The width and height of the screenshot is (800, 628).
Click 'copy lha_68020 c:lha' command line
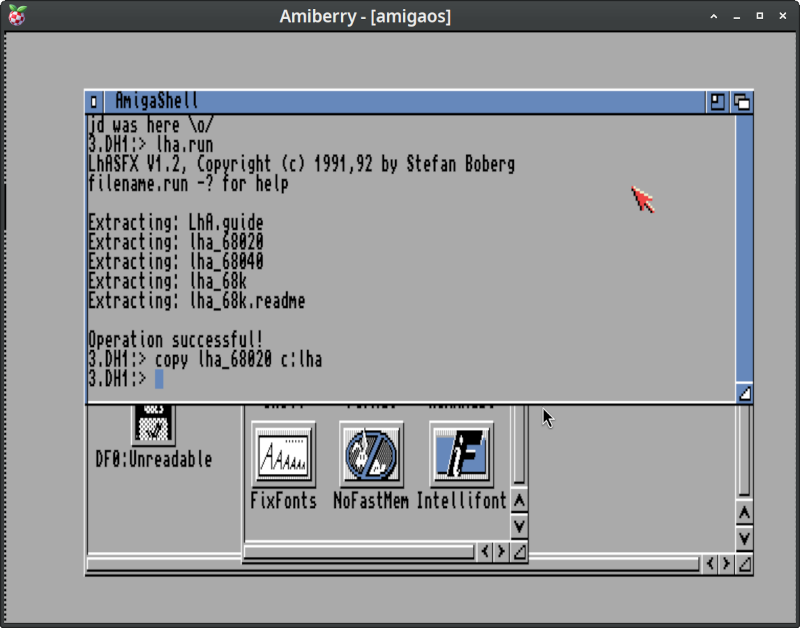(x=238, y=360)
